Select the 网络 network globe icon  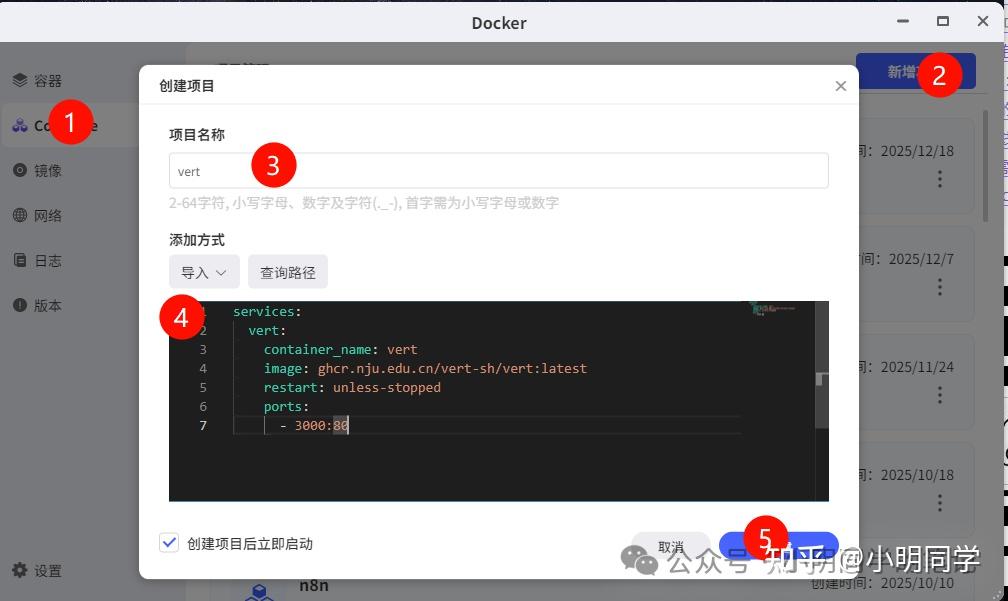(20, 216)
